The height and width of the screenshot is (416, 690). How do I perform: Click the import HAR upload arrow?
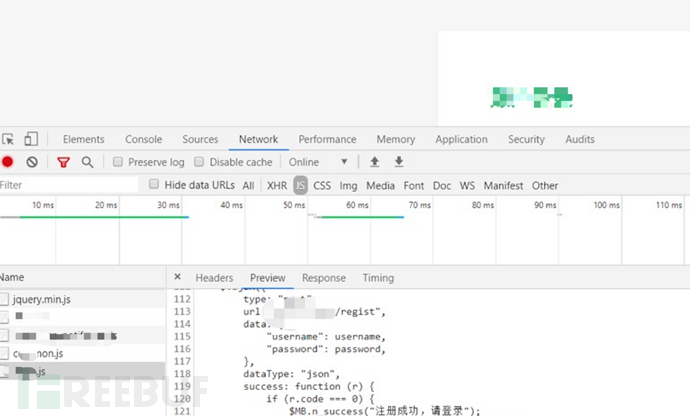click(375, 162)
